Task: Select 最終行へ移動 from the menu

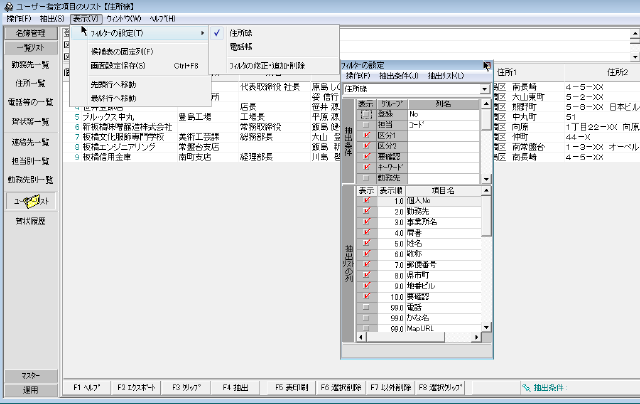Action: click(140, 98)
